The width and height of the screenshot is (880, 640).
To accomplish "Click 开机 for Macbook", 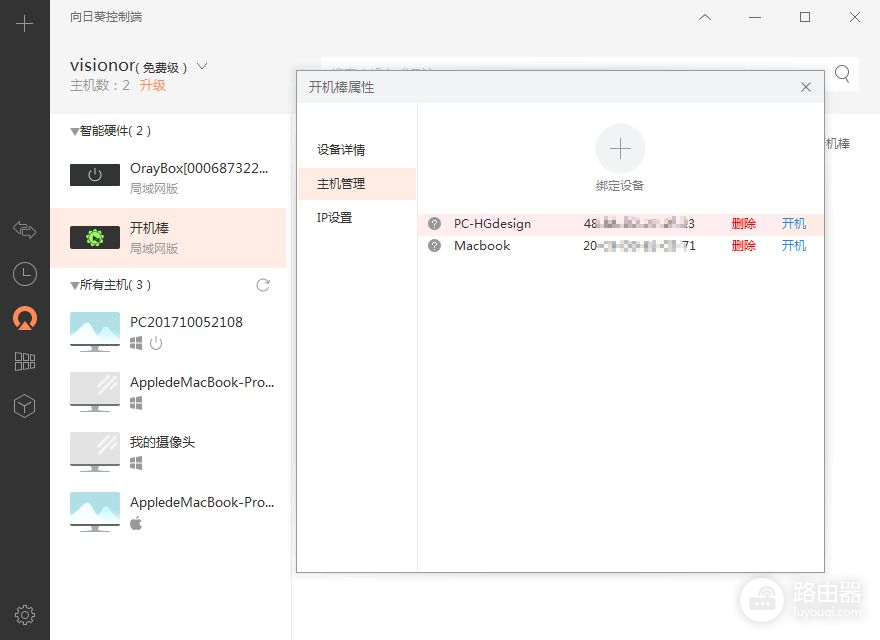I will pos(793,246).
